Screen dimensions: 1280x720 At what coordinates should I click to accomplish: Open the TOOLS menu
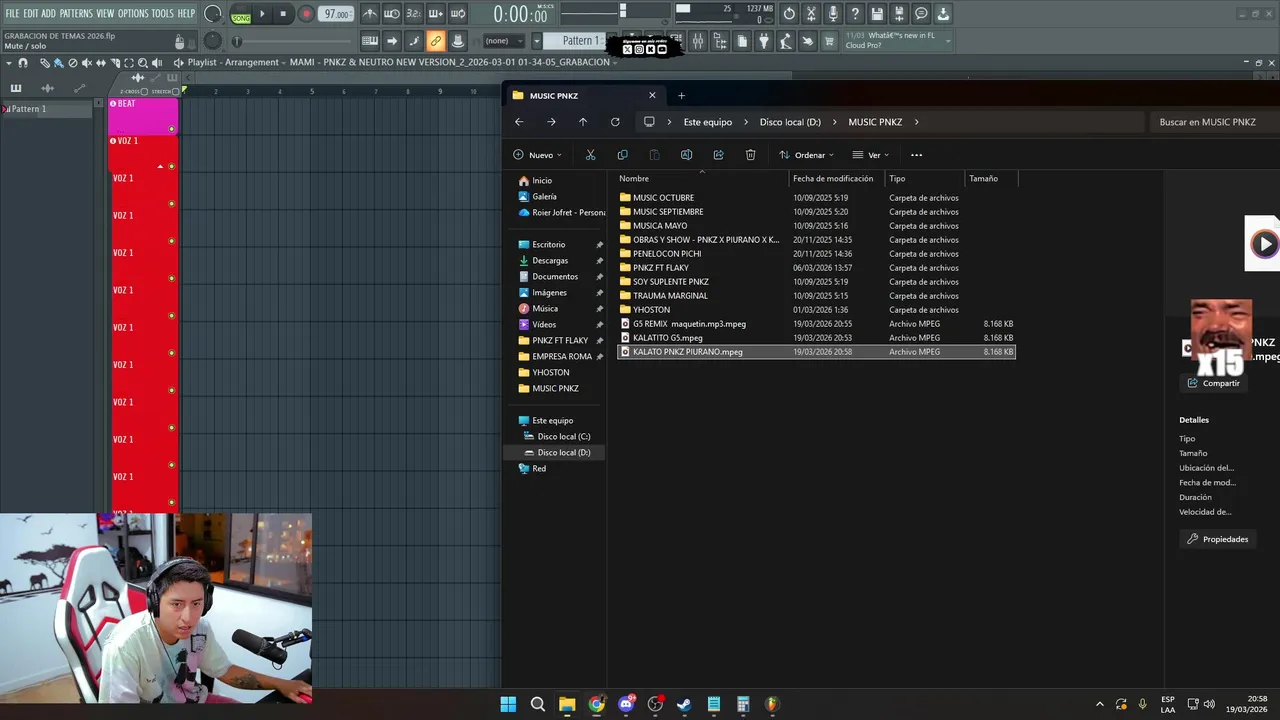point(162,14)
